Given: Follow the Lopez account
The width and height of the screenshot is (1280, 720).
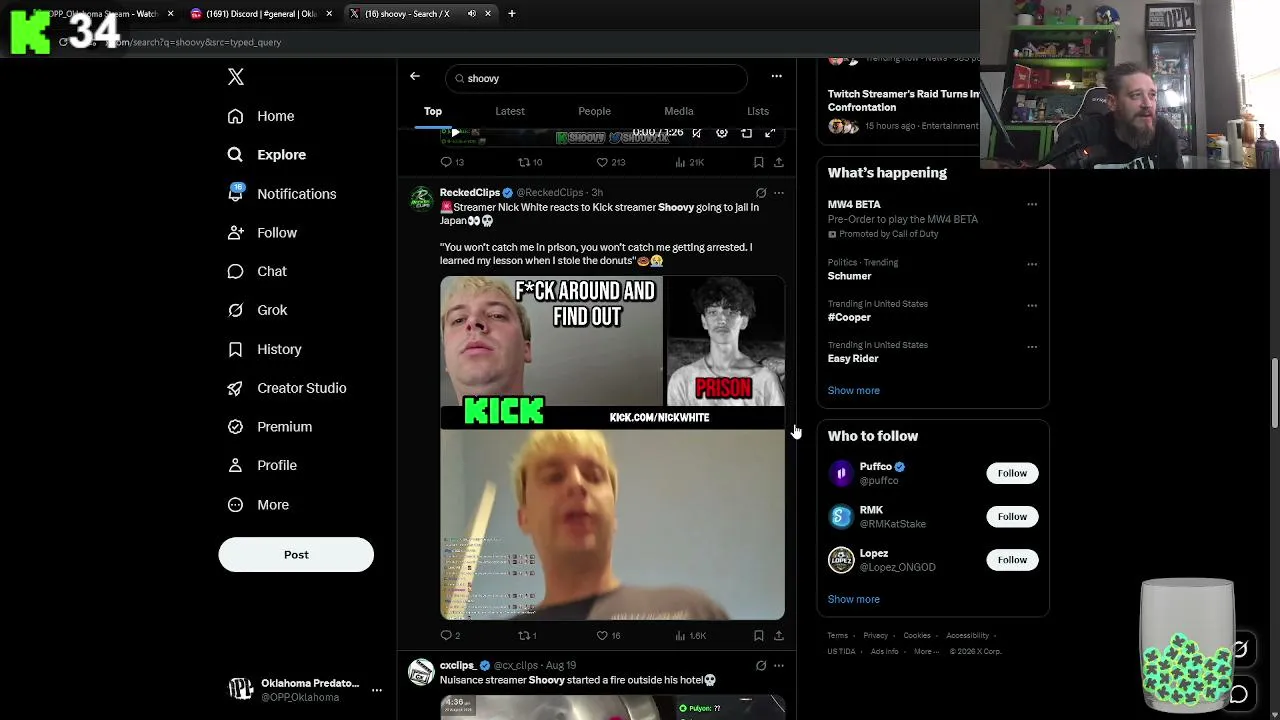Looking at the screenshot, I should click(x=1012, y=560).
